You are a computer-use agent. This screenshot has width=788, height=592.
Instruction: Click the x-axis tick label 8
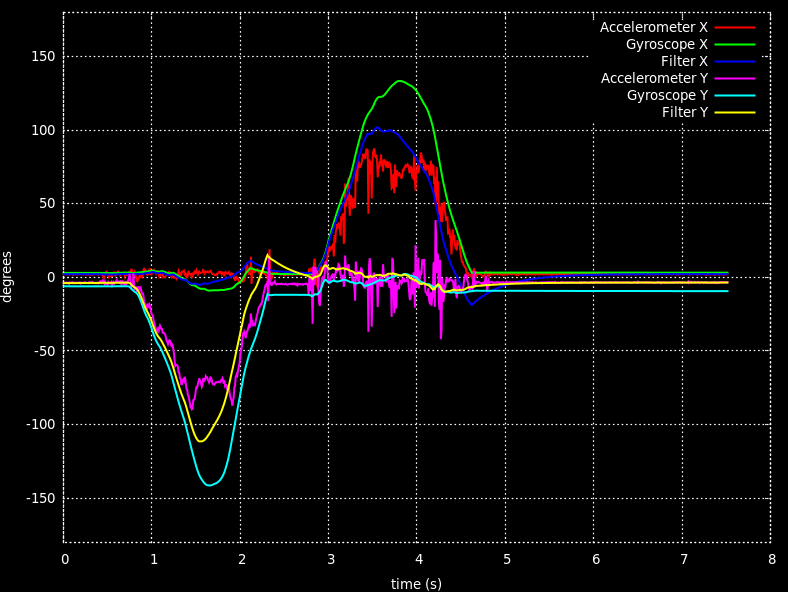coord(772,560)
